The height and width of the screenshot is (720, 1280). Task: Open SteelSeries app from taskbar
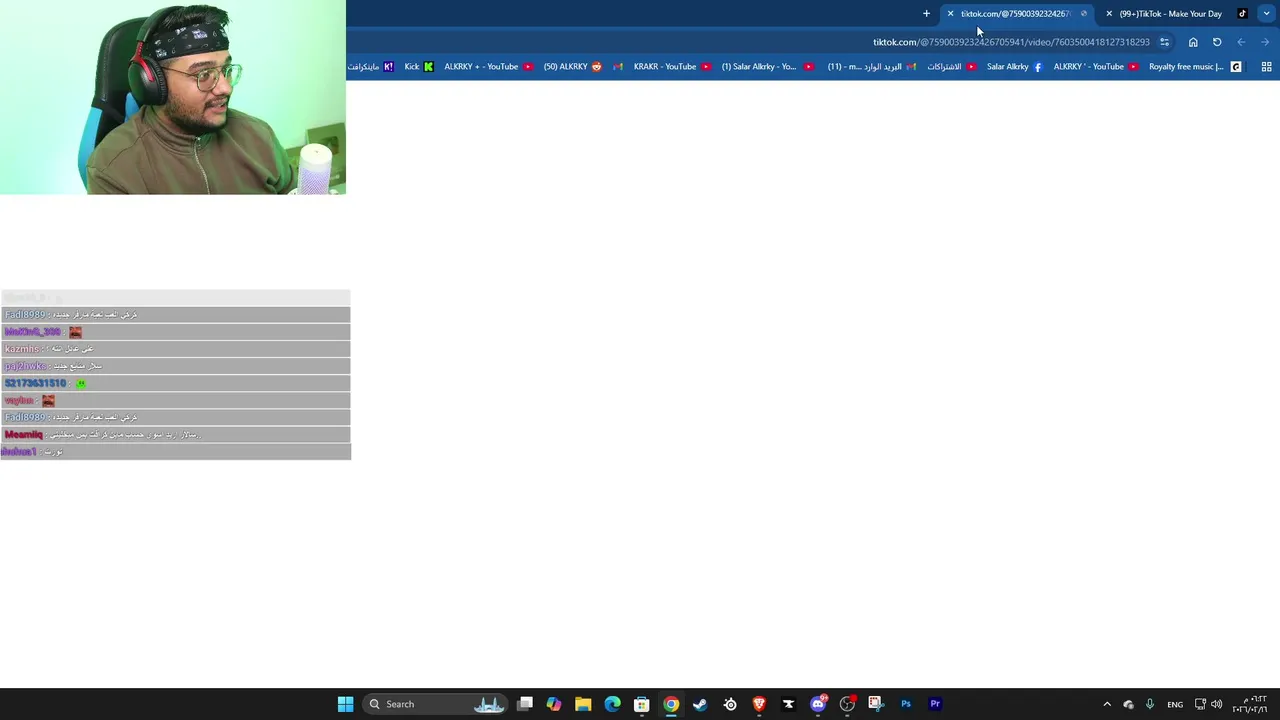730,704
